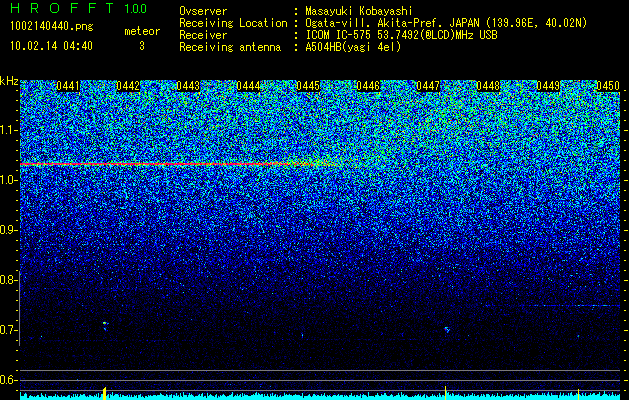Image resolution: width=629 pixels, height=400 pixels.
Task: Click the 1.0 kHz axis label
Action: pyautogui.click(x=7, y=180)
